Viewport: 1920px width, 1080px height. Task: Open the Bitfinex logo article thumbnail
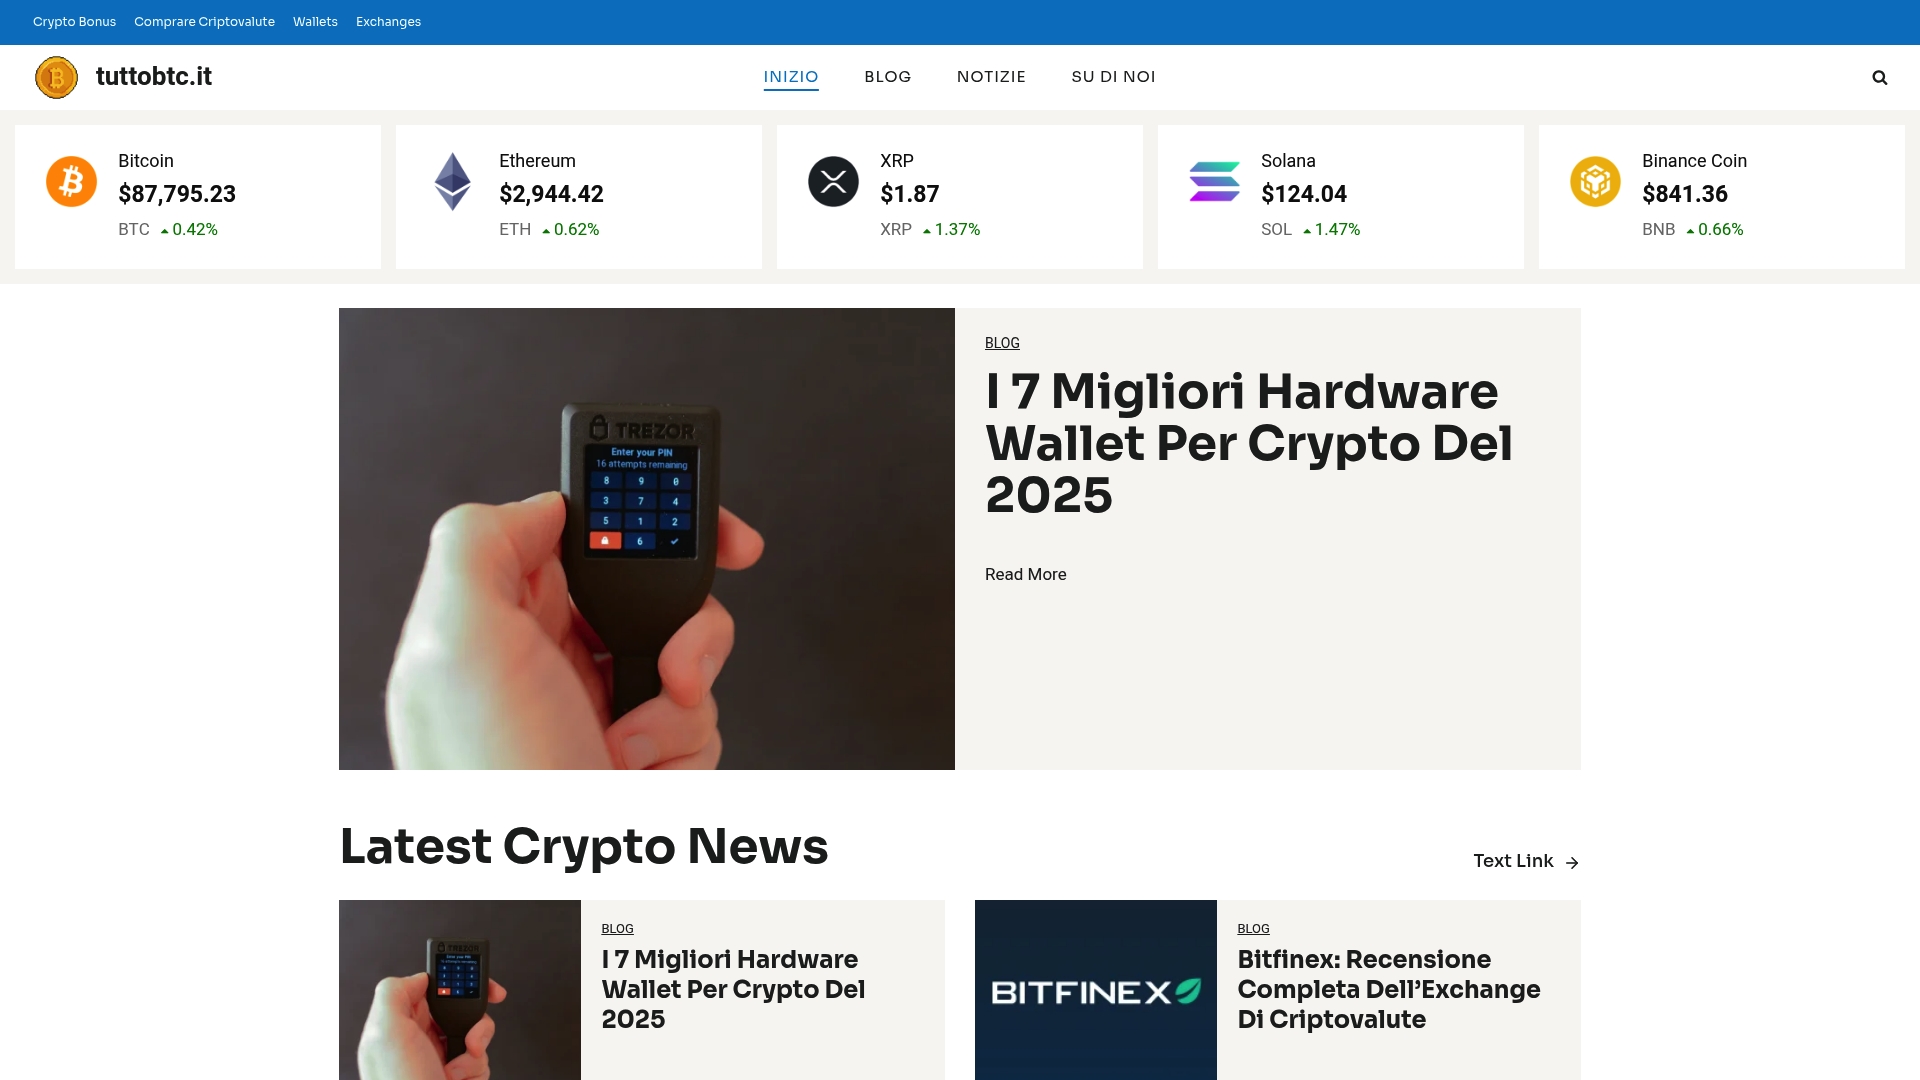click(x=1096, y=990)
